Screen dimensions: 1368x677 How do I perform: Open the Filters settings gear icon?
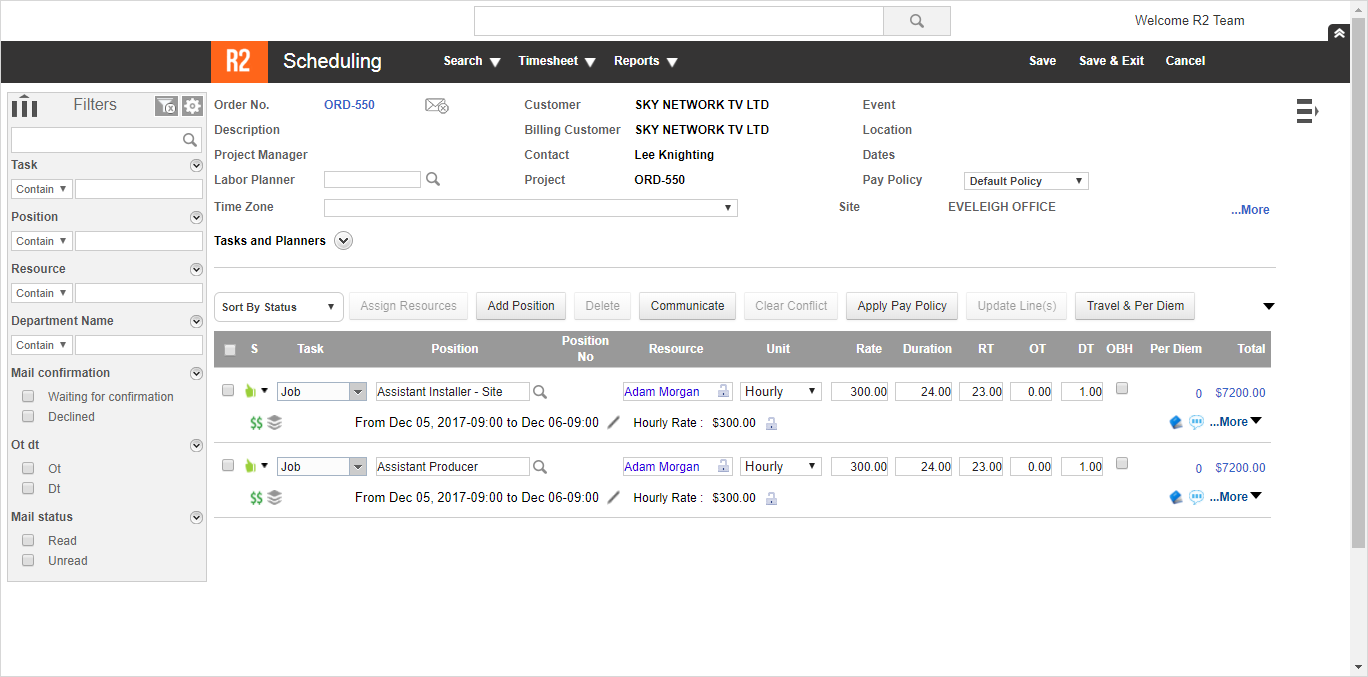click(192, 105)
